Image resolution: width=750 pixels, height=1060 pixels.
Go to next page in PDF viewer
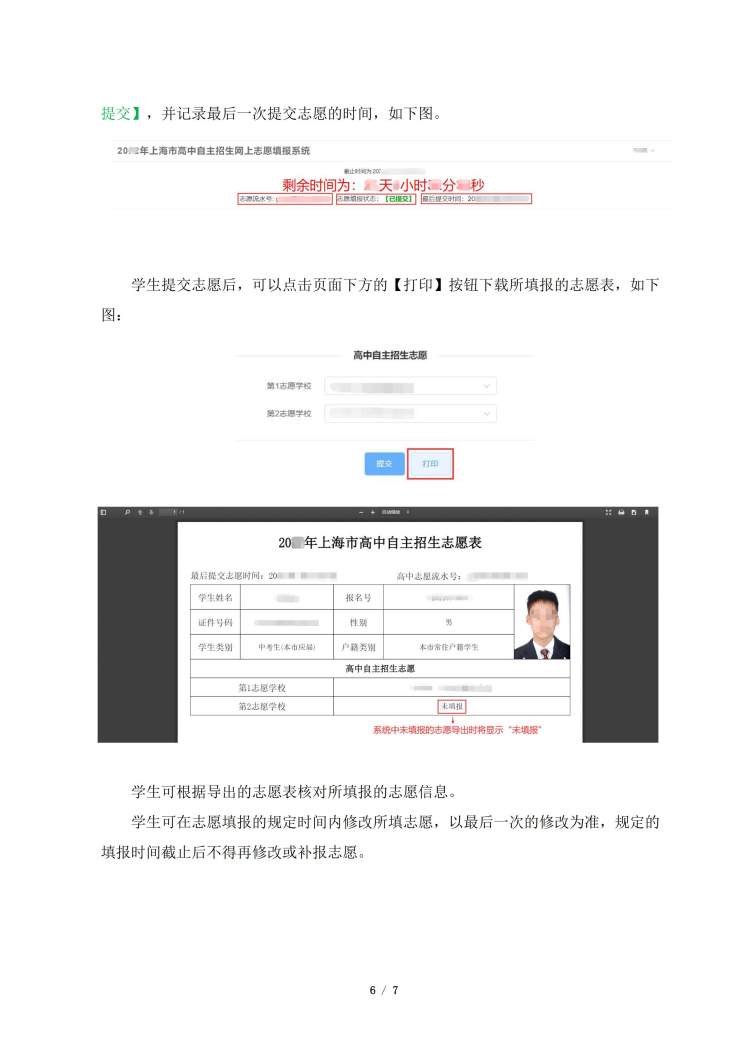pyautogui.click(x=151, y=512)
